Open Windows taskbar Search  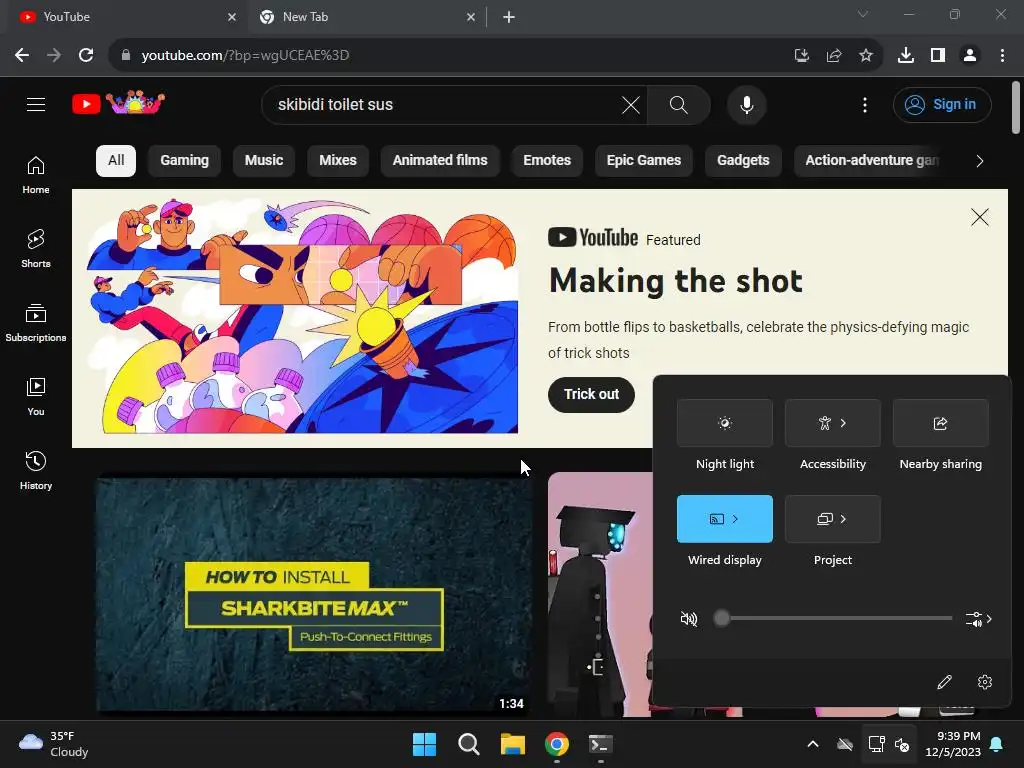coord(468,744)
